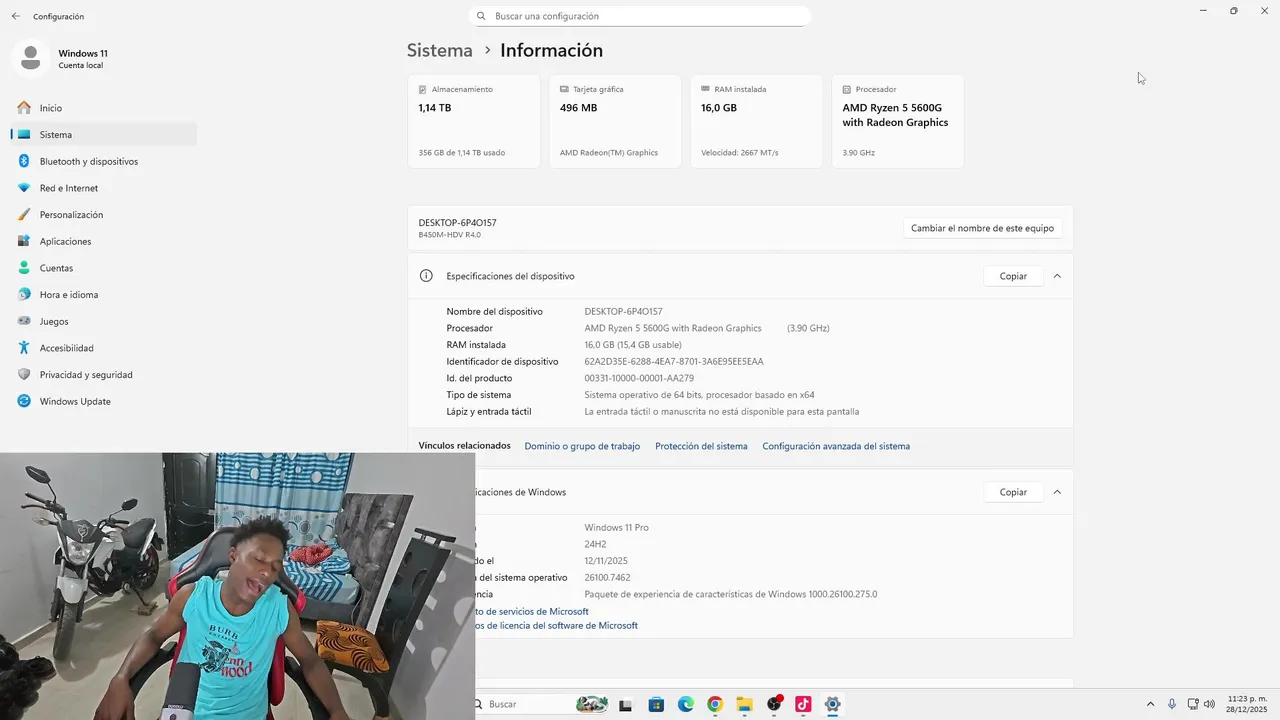Open Microsoft software license terms link

point(557,625)
